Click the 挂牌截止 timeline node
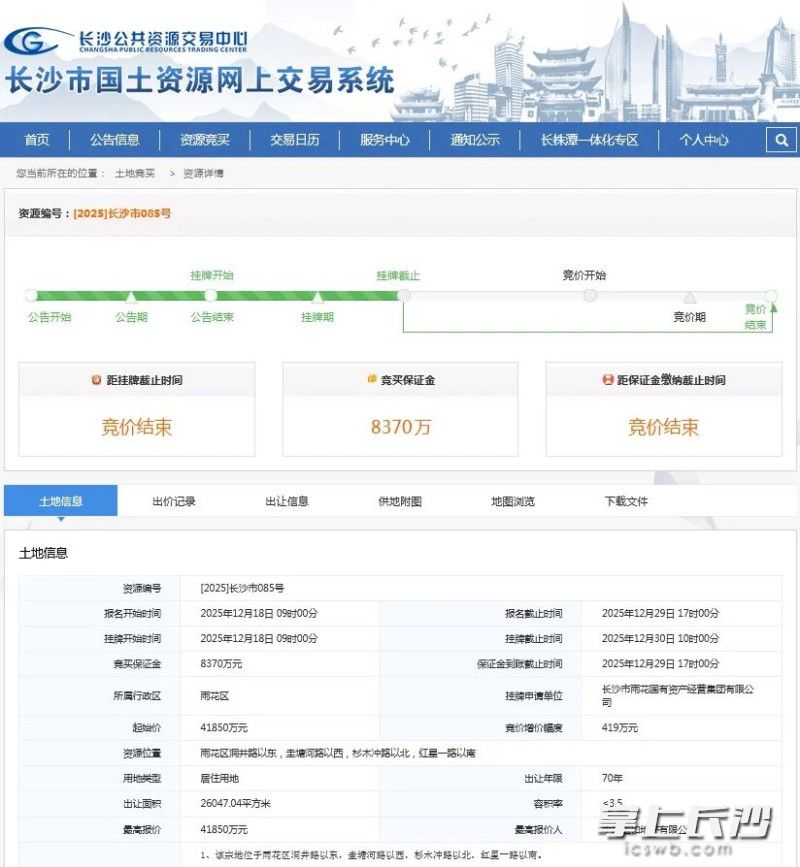Viewport: 800px width, 867px height. click(x=403, y=295)
